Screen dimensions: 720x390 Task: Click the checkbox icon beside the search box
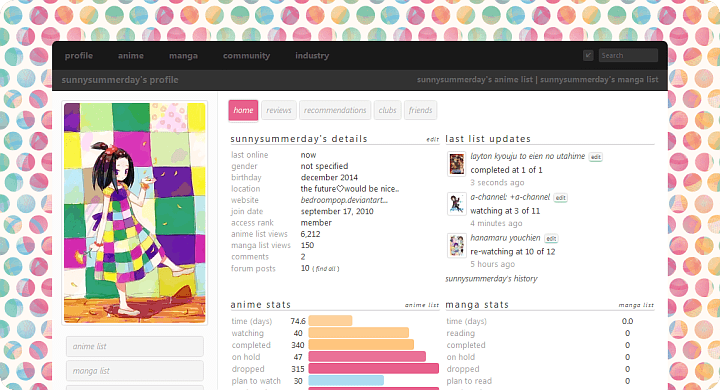click(588, 56)
